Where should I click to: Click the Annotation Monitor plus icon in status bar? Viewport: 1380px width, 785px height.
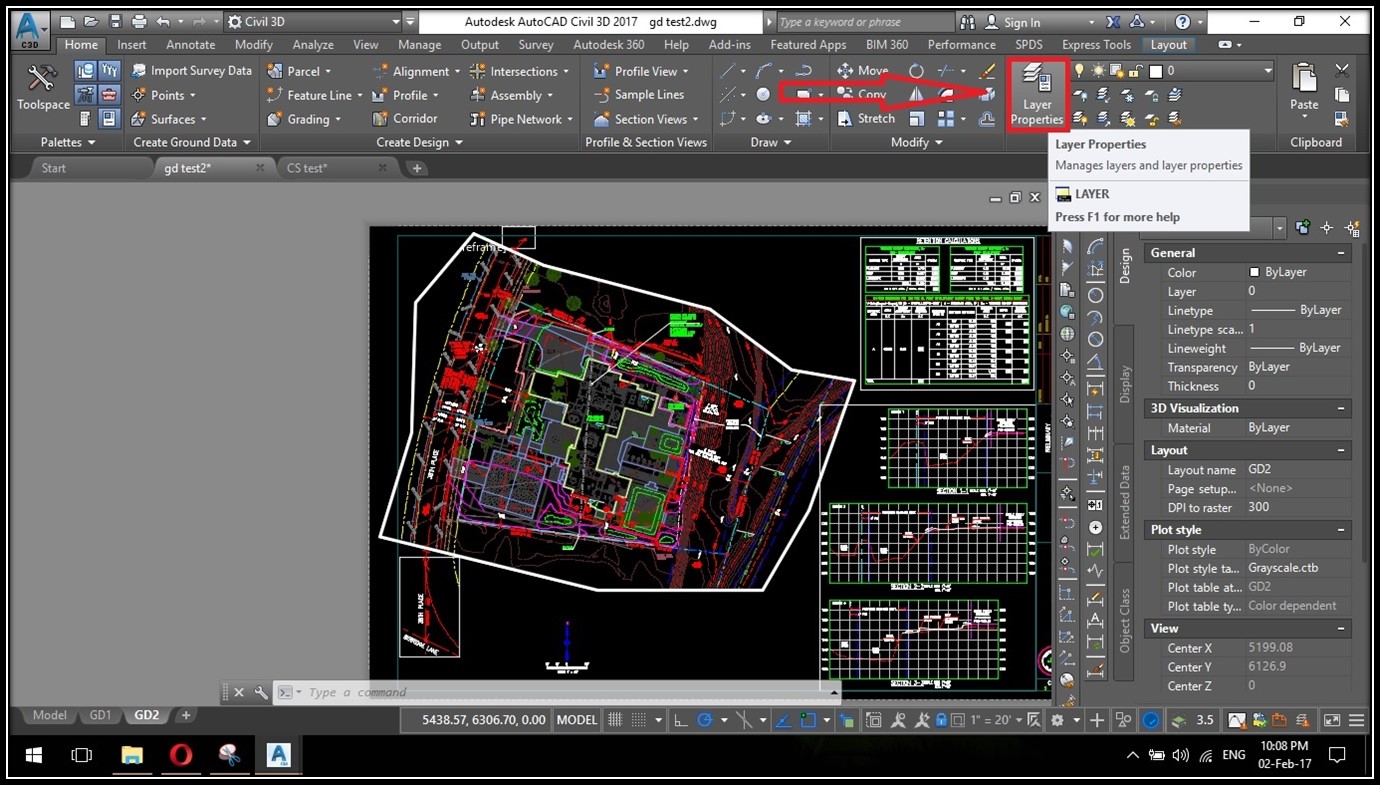[x=1097, y=720]
